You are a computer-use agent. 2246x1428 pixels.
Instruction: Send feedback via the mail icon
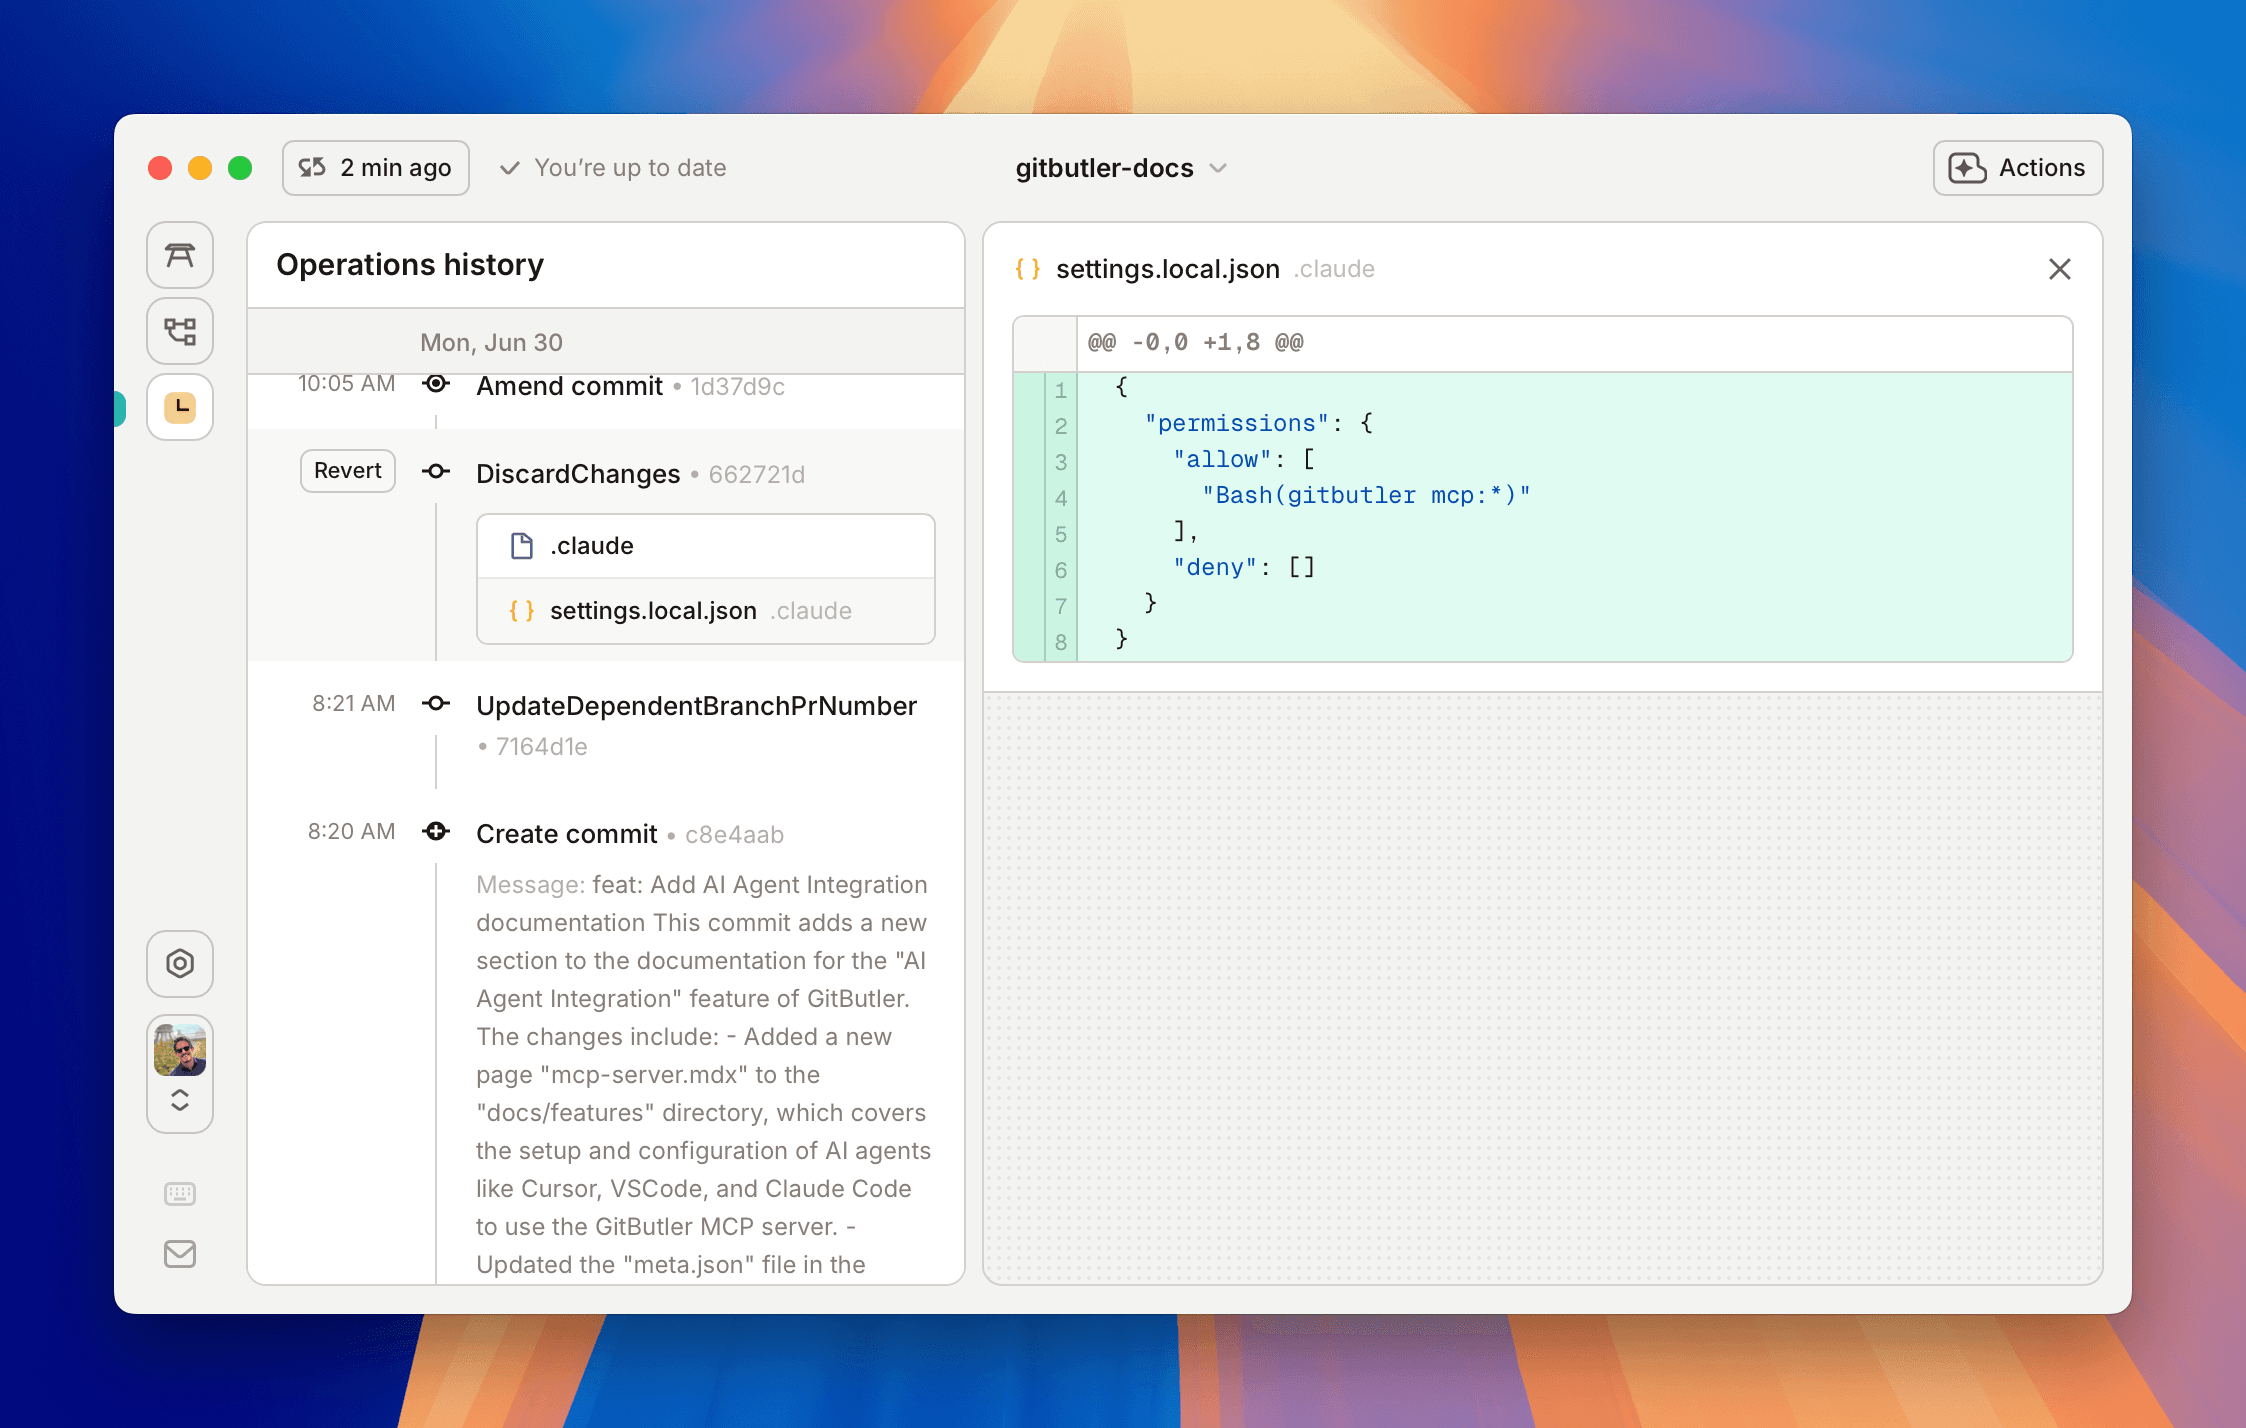pos(180,1254)
